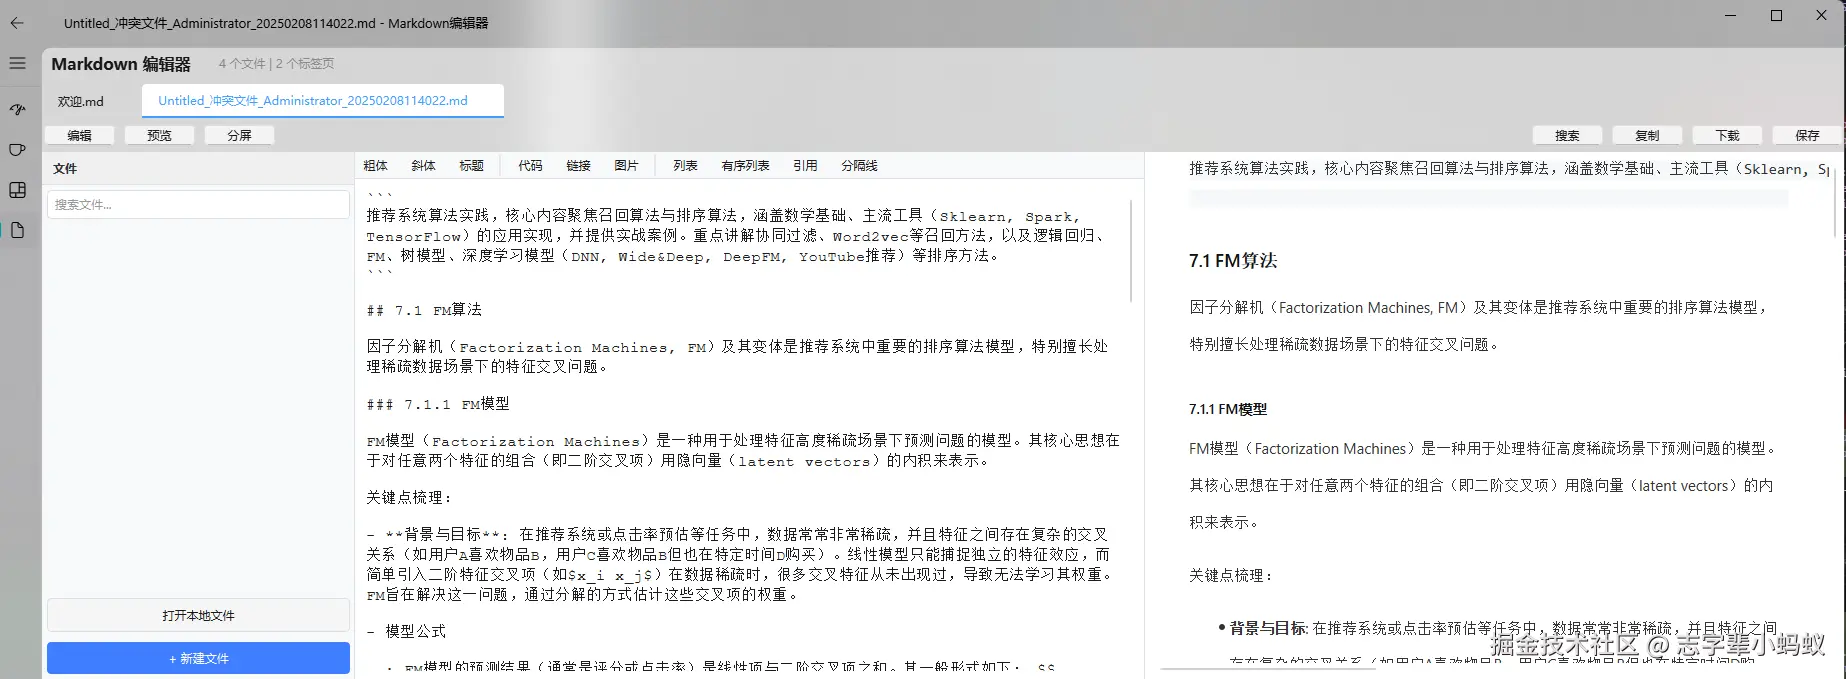Open the layout grid sidebar icon

tap(17, 190)
